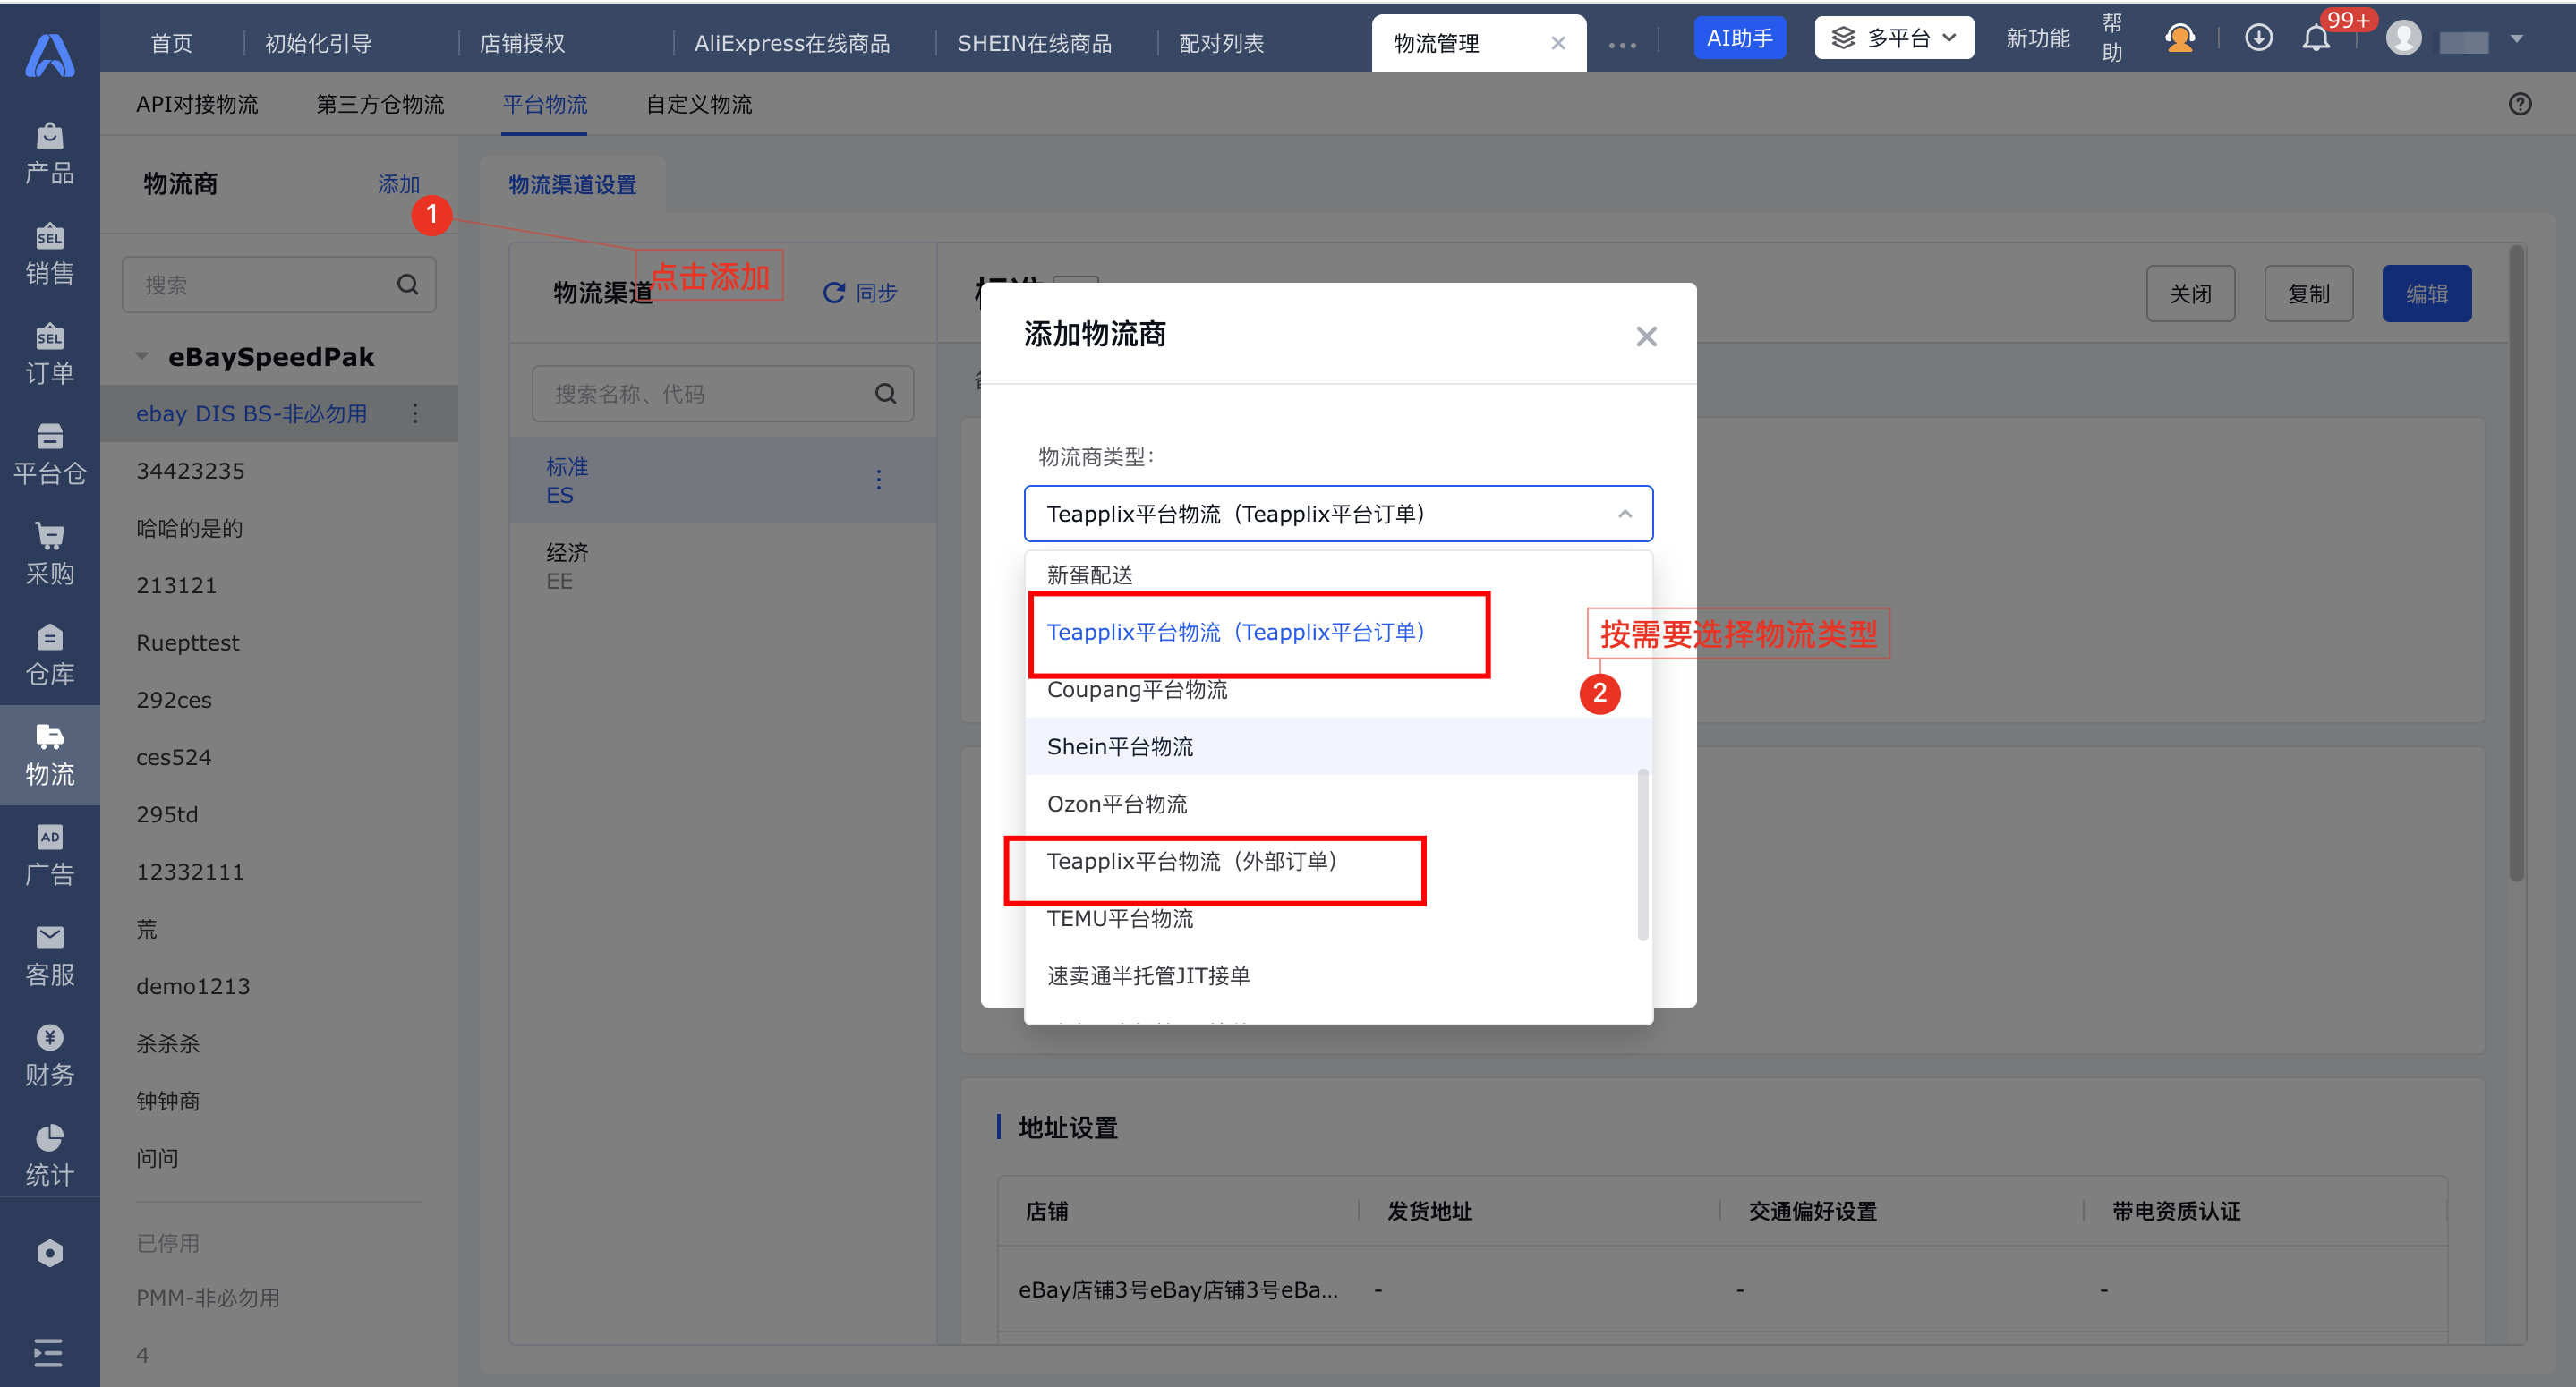Viewport: 2576px width, 1387px height.
Task: Open the 销售 sidebar module
Action: 49,254
